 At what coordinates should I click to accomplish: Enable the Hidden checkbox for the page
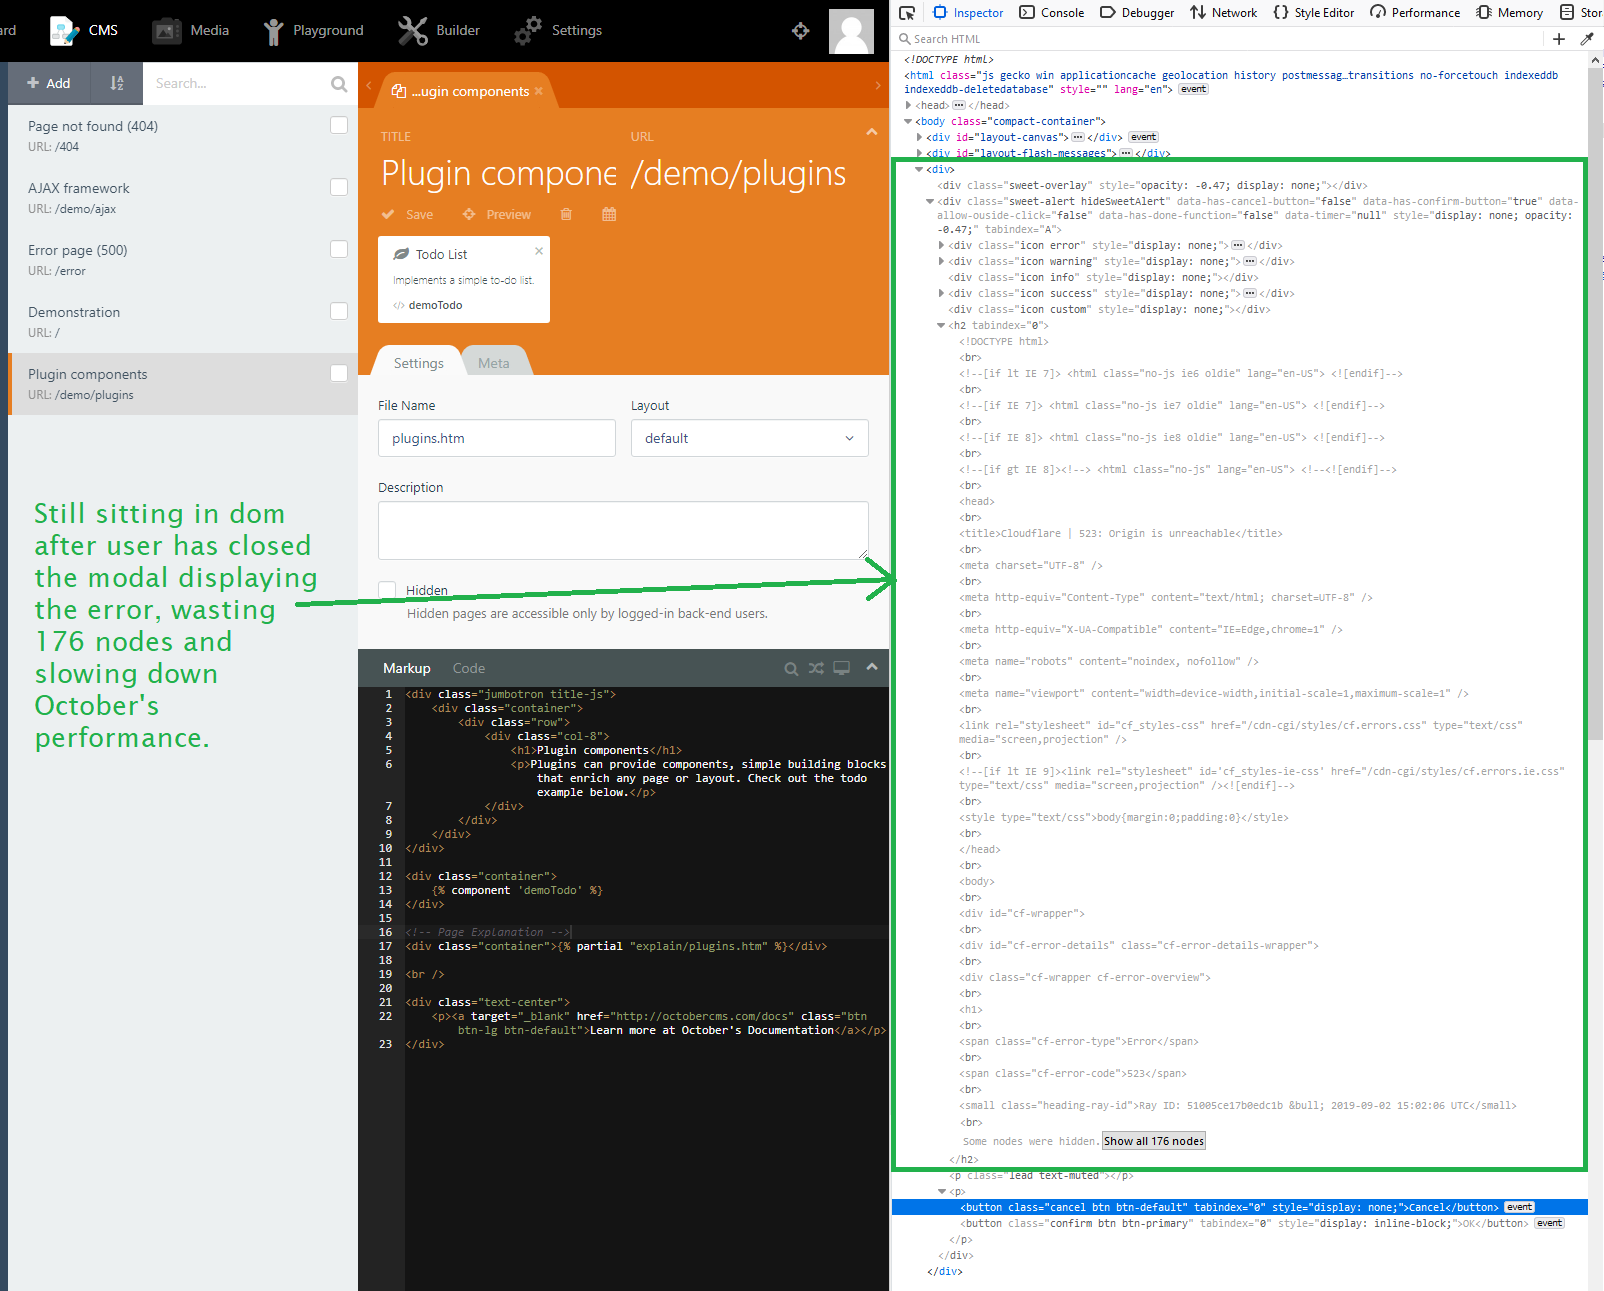[387, 590]
